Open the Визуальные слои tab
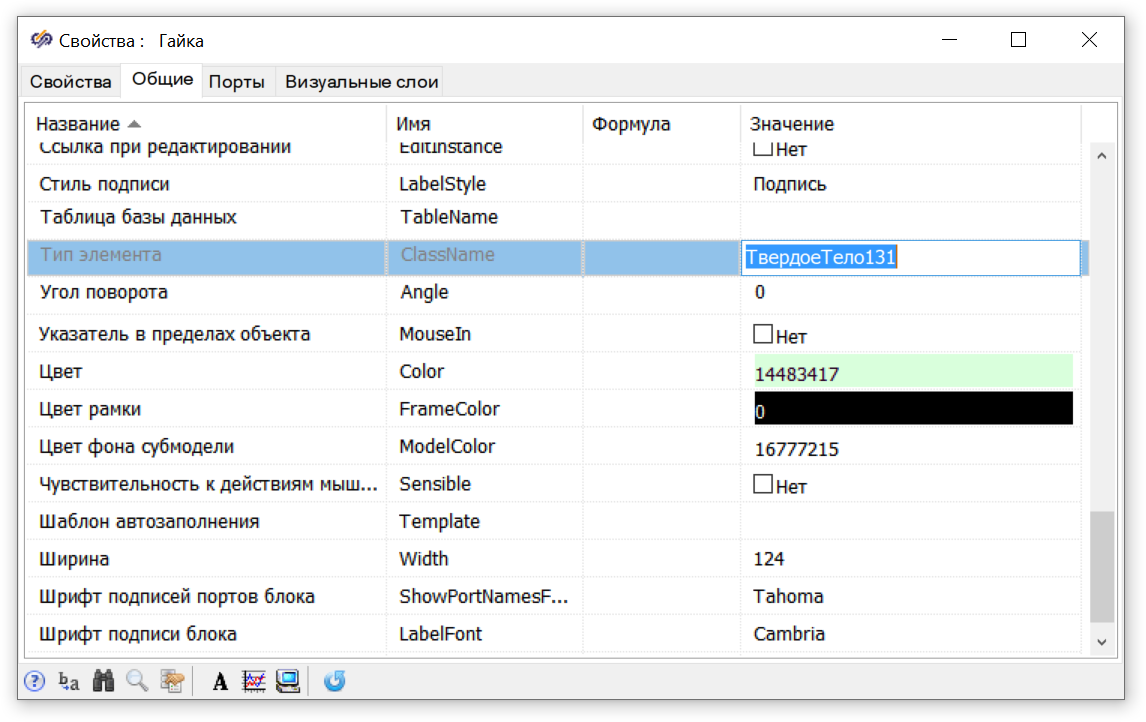The width and height of the screenshot is (1146, 722). coord(362,82)
